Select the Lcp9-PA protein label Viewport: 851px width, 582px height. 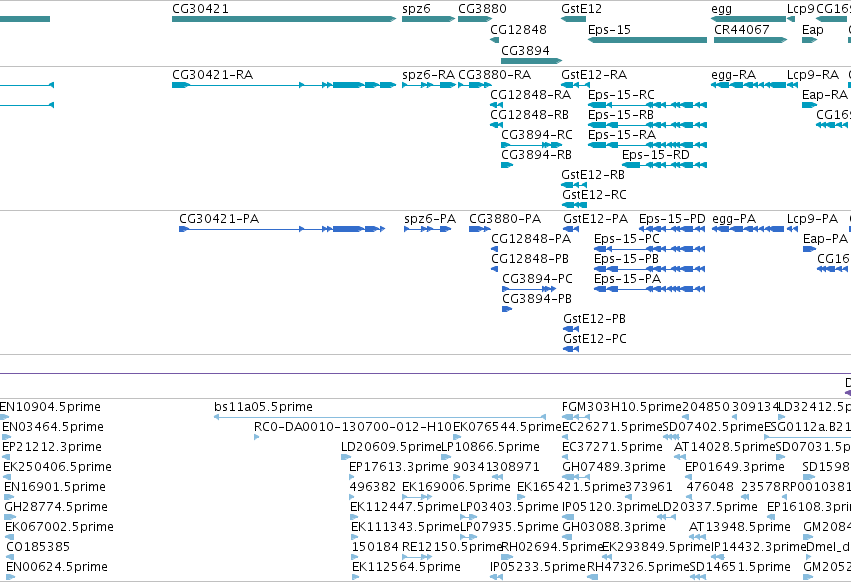pyautogui.click(x=812, y=219)
